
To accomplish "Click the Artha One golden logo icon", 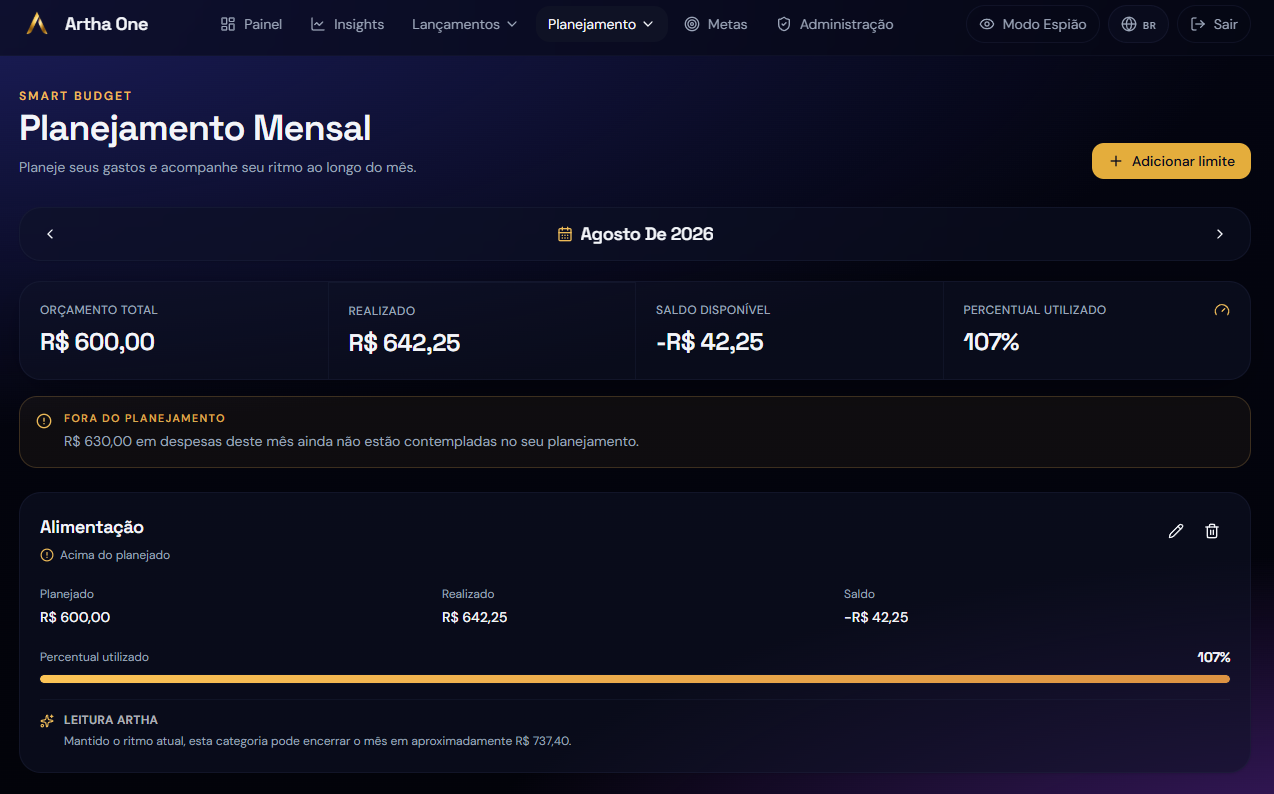I will [x=37, y=24].
